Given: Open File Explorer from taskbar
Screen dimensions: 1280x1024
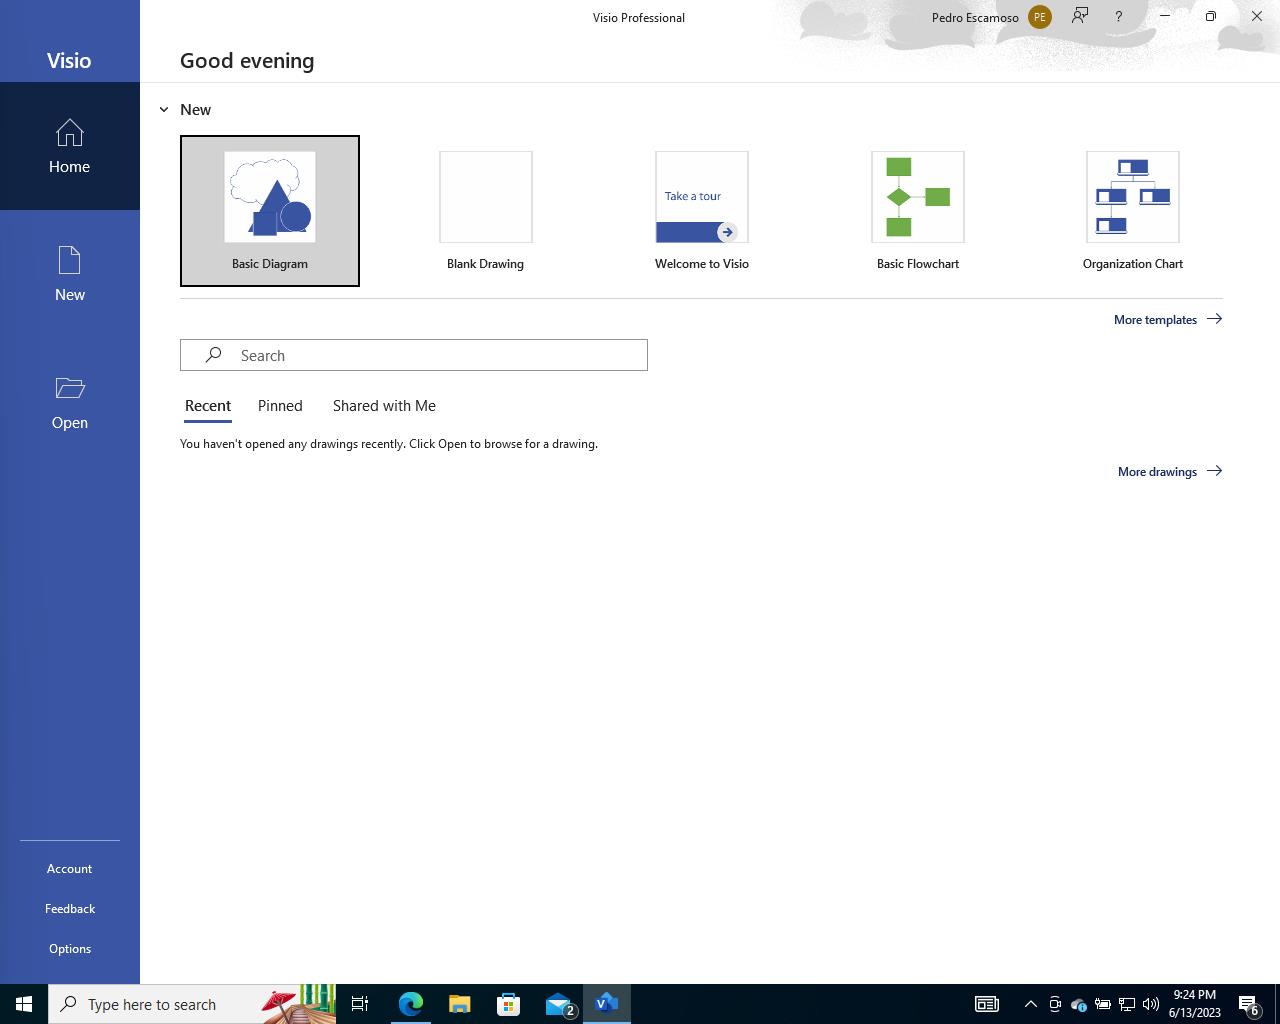Looking at the screenshot, I should tap(459, 1004).
